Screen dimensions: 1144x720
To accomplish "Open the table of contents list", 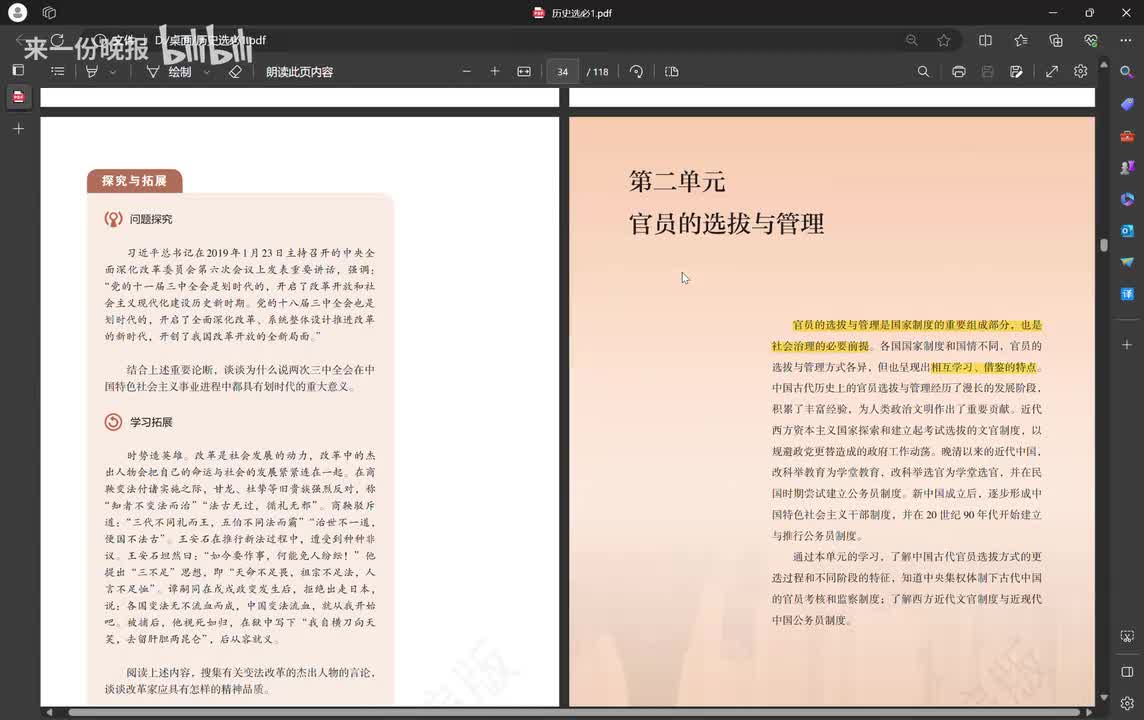I will (58, 71).
